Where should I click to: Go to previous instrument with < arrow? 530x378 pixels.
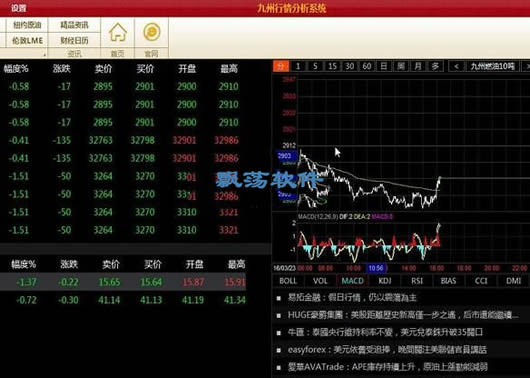tap(456, 66)
